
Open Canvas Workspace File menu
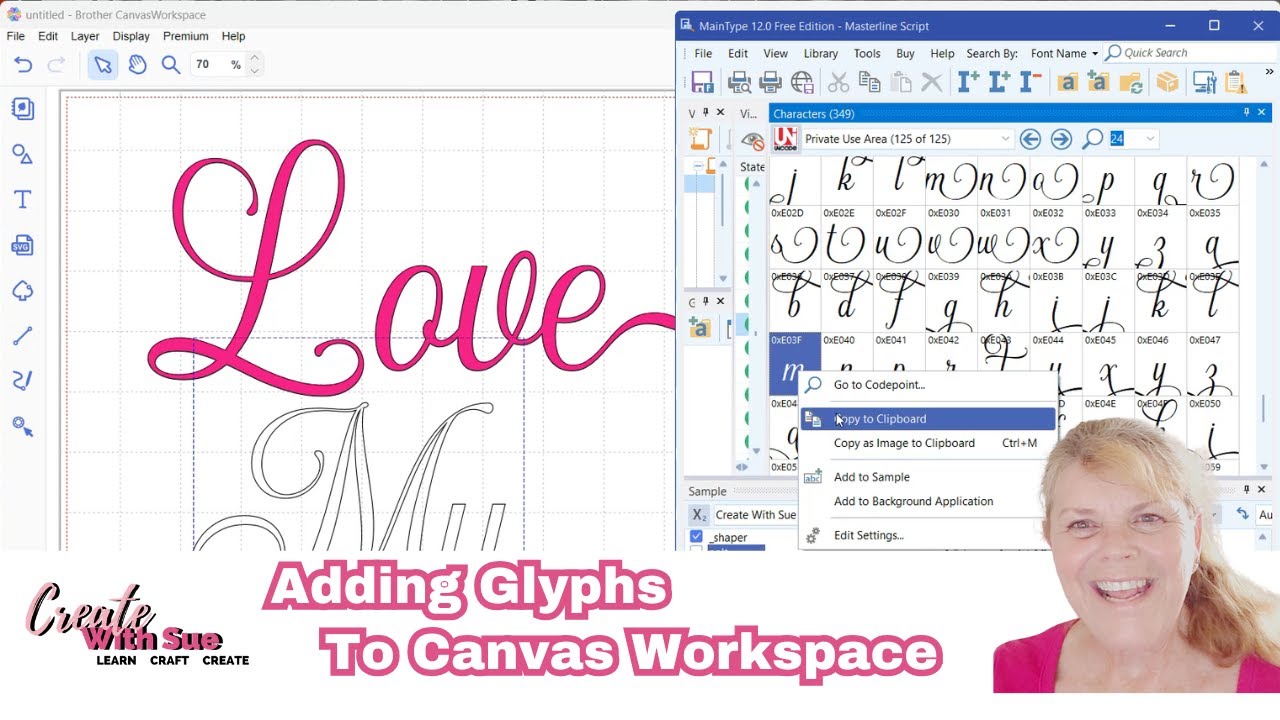16,36
